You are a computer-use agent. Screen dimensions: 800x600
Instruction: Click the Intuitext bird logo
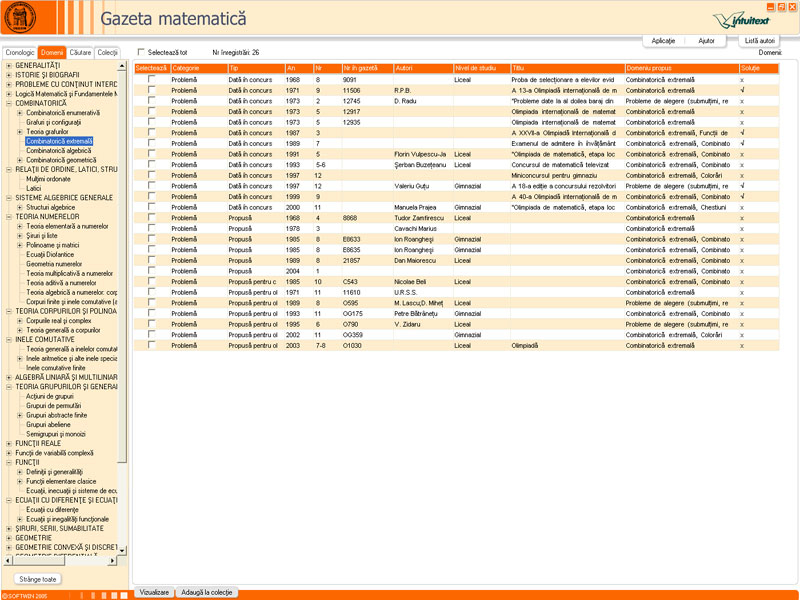pos(742,20)
